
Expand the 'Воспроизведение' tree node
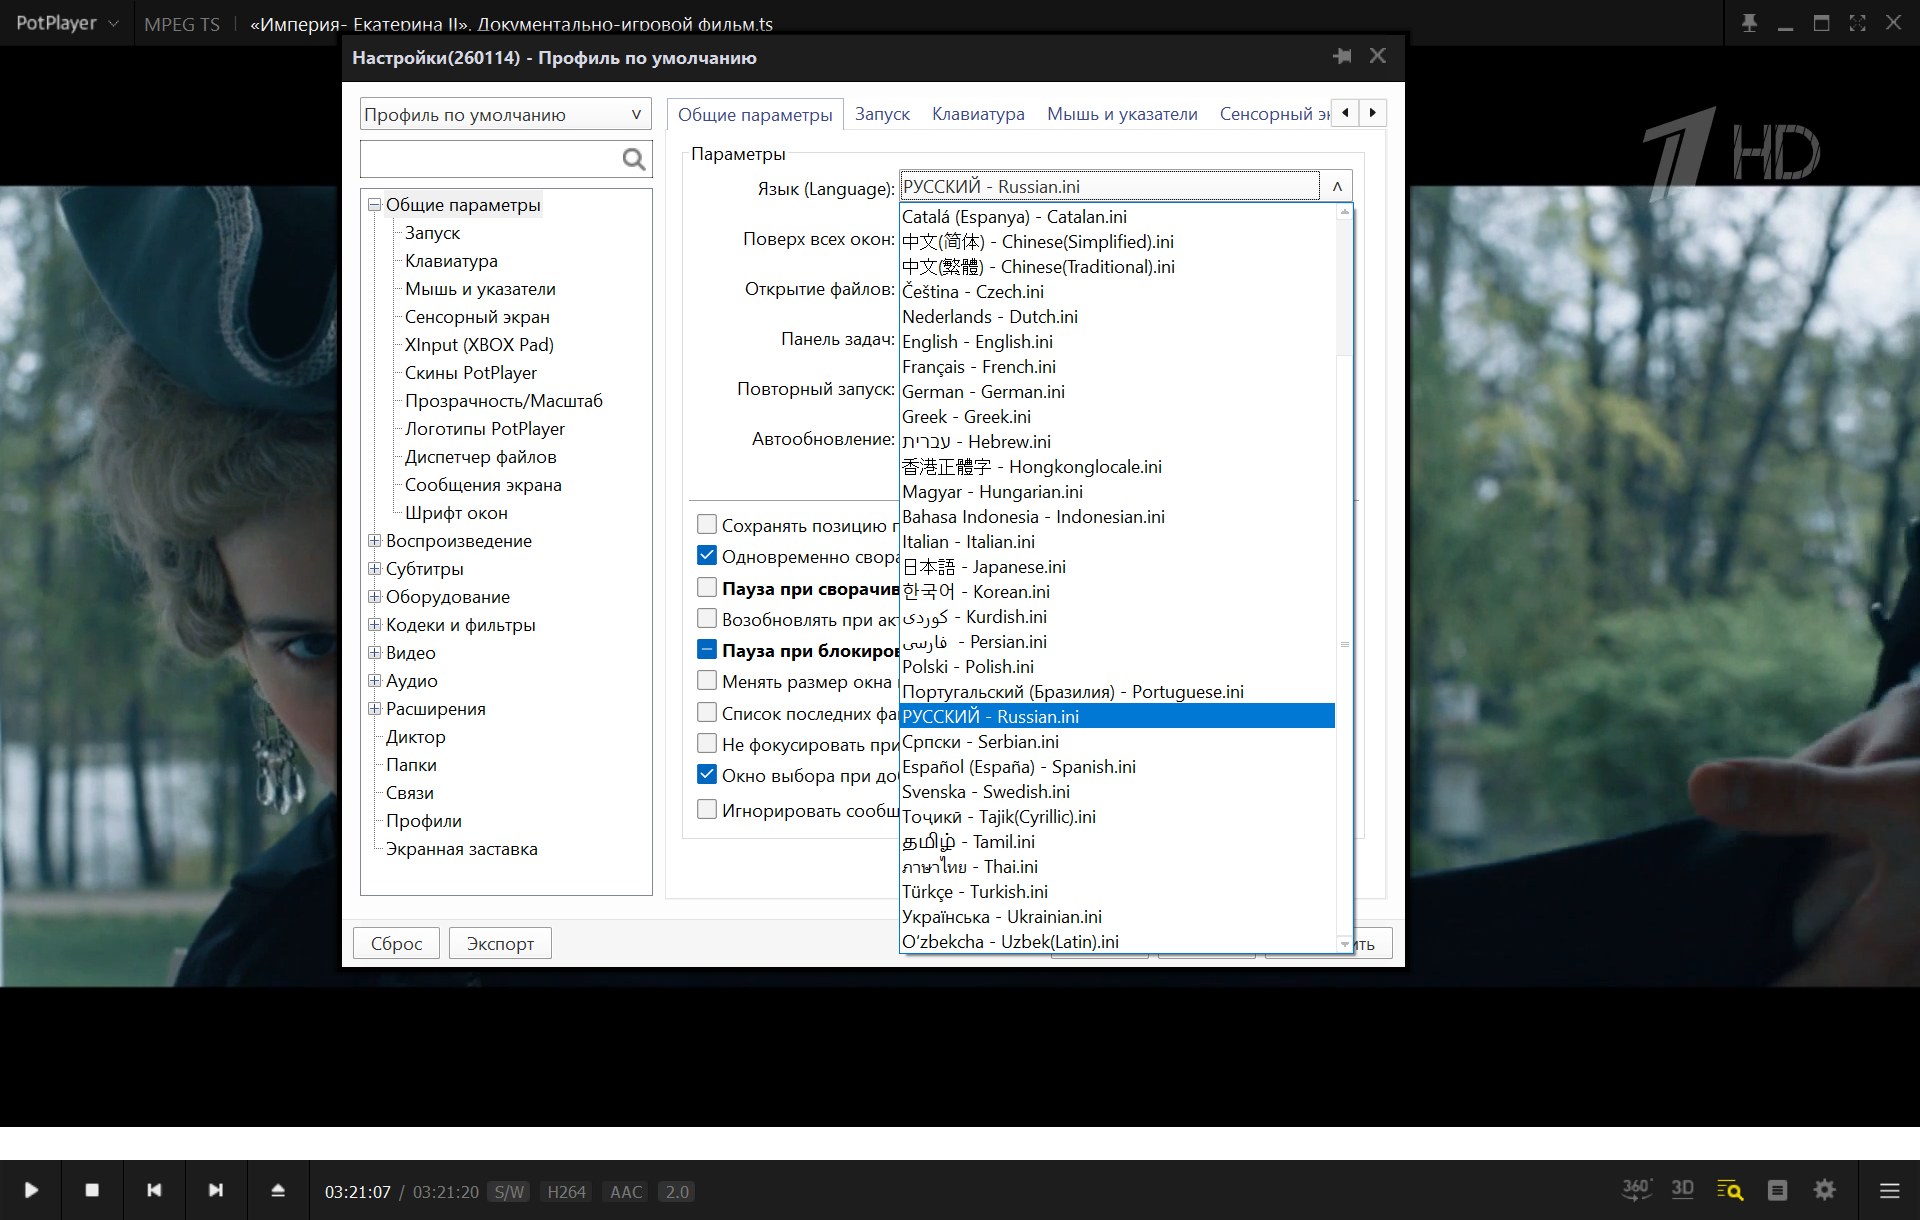(374, 541)
